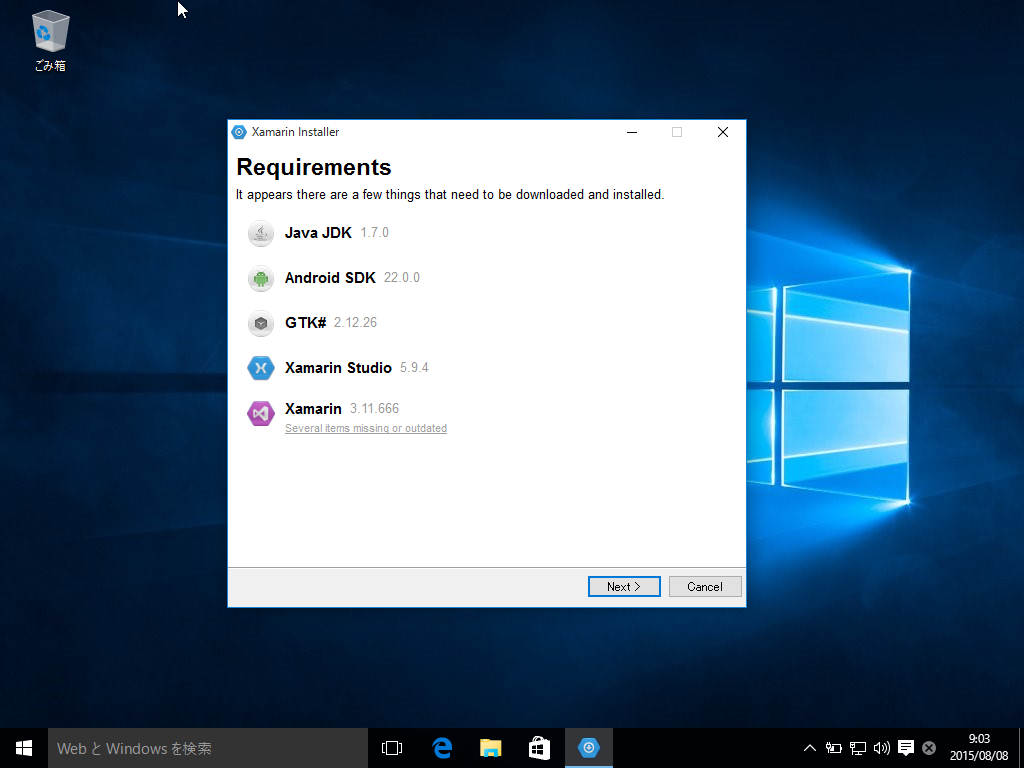The width and height of the screenshot is (1024, 768).
Task: Click the volume speaker tray icon
Action: [x=881, y=748]
